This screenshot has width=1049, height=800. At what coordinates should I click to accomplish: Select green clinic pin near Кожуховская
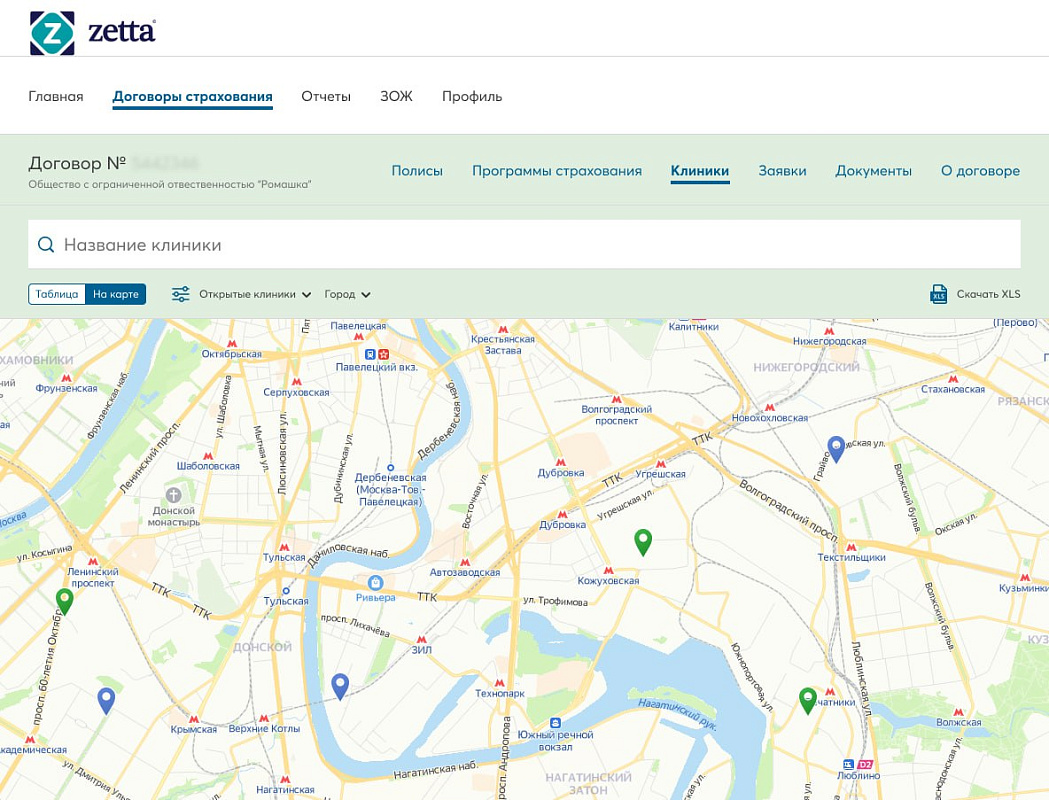(x=644, y=541)
